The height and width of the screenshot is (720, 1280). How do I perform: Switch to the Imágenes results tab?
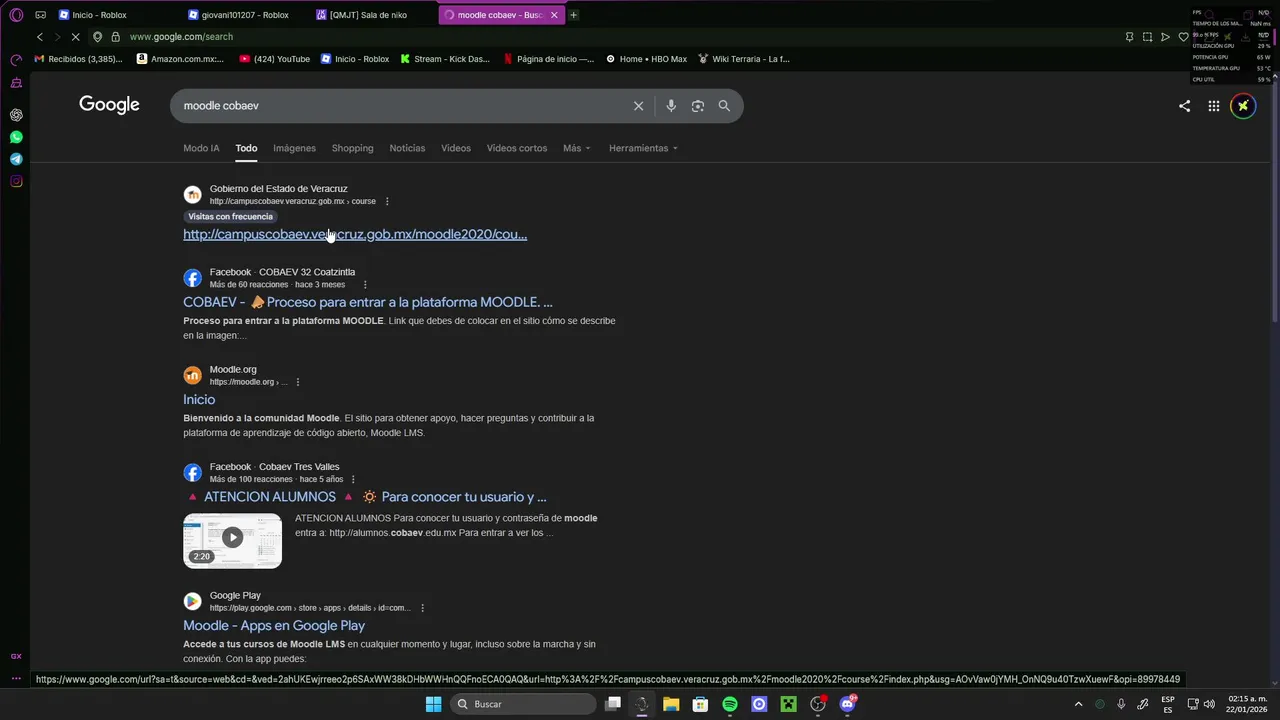294,148
